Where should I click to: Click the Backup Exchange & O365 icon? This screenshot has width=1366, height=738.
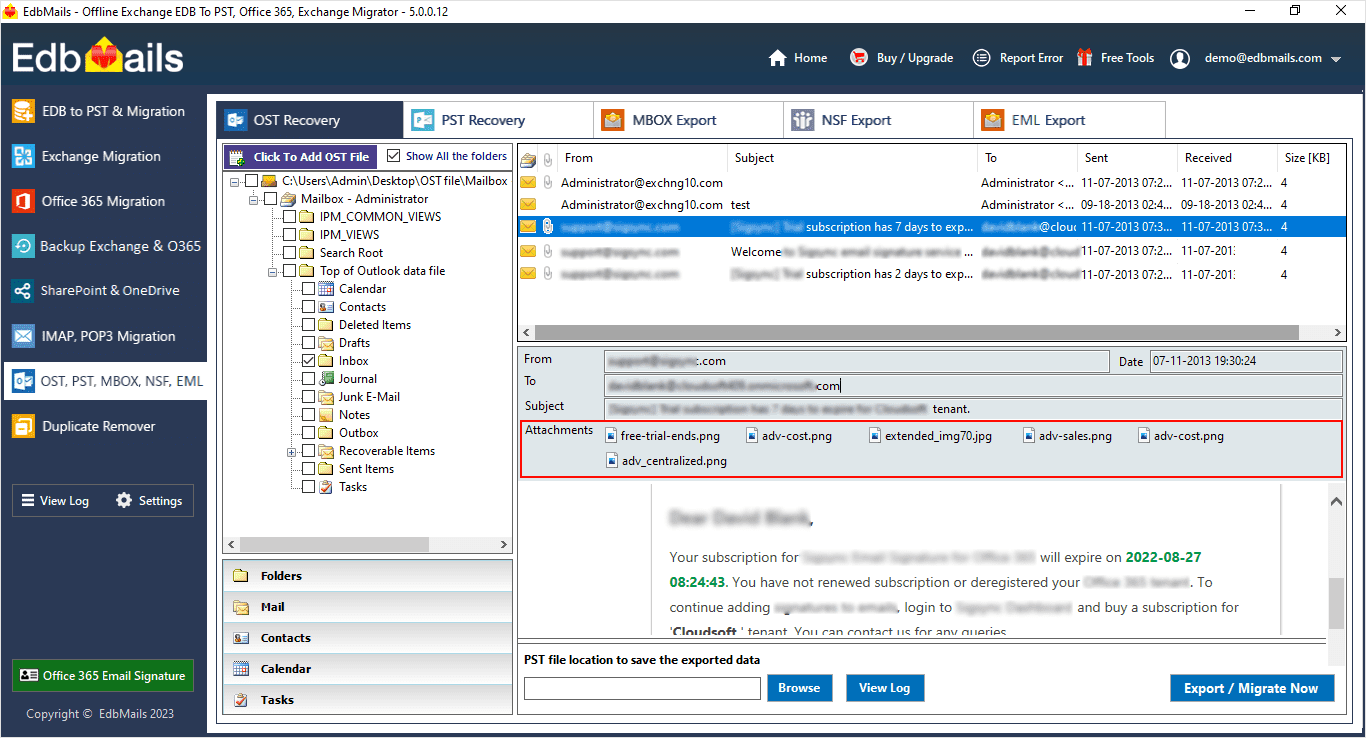(x=23, y=246)
